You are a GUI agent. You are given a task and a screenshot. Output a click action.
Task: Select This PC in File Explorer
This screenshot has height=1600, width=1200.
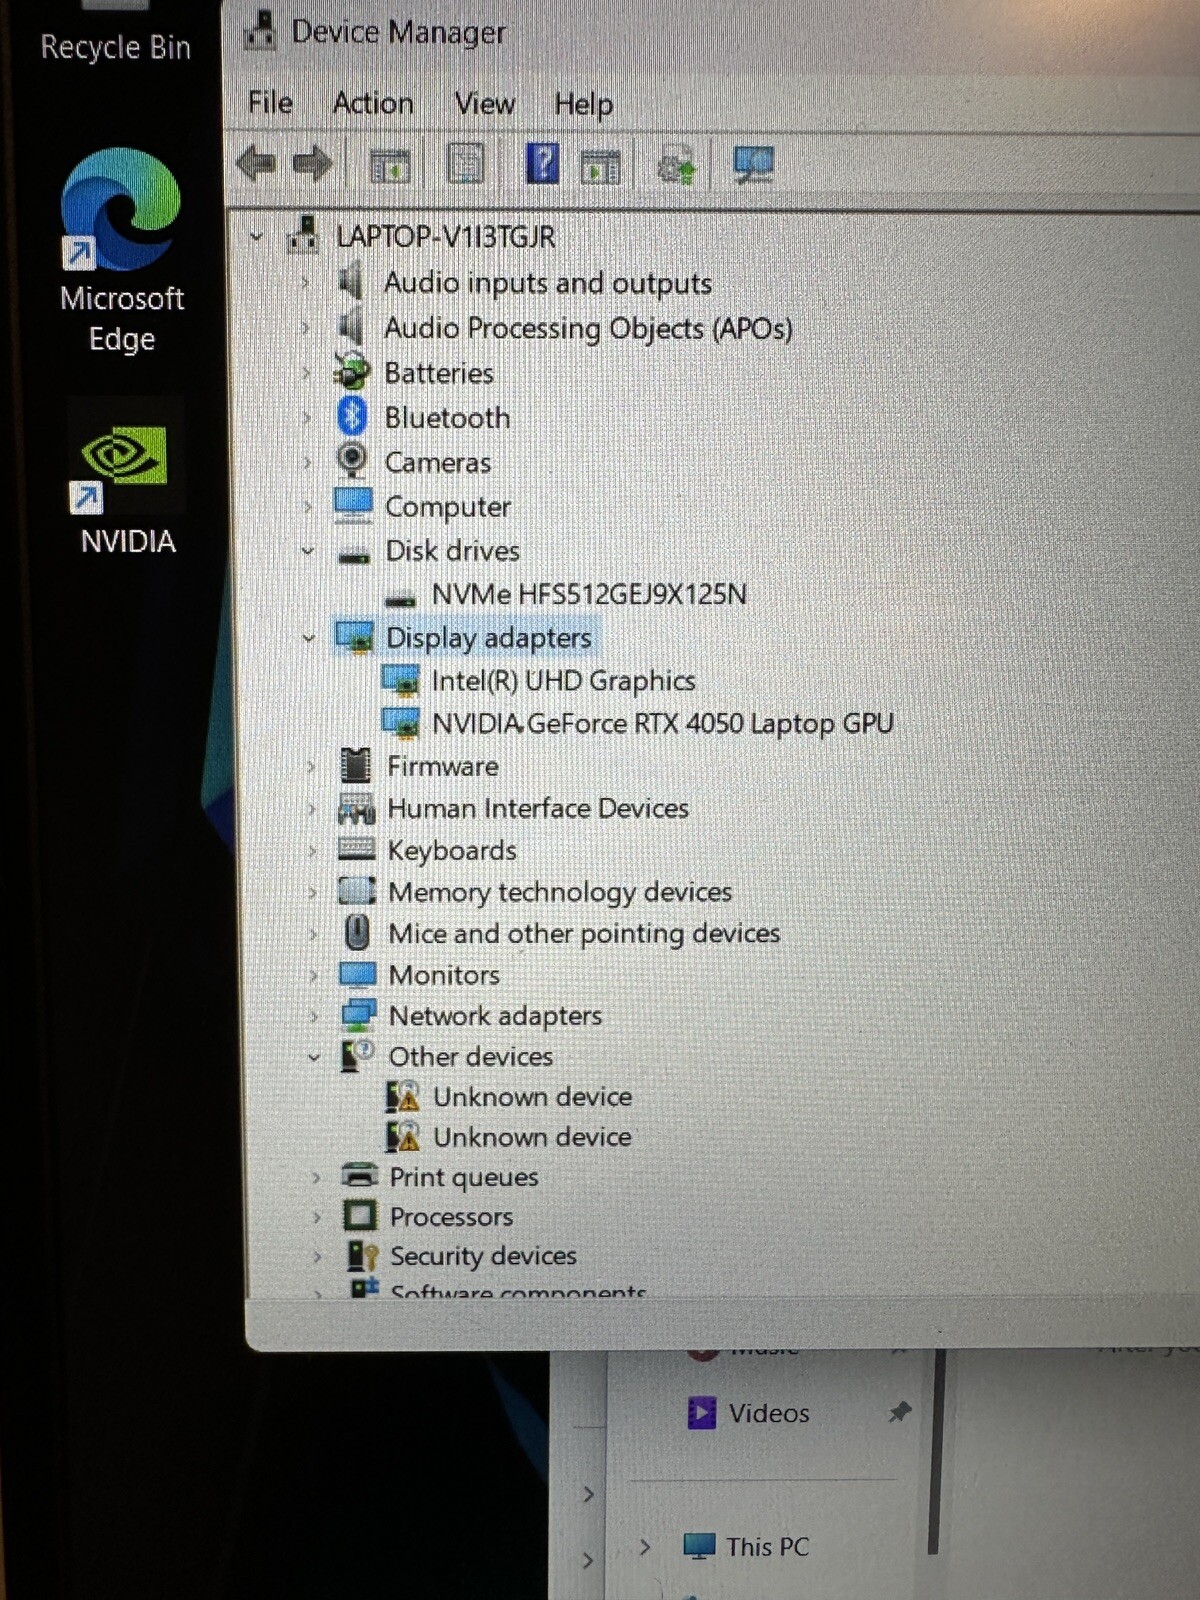coord(767,1547)
